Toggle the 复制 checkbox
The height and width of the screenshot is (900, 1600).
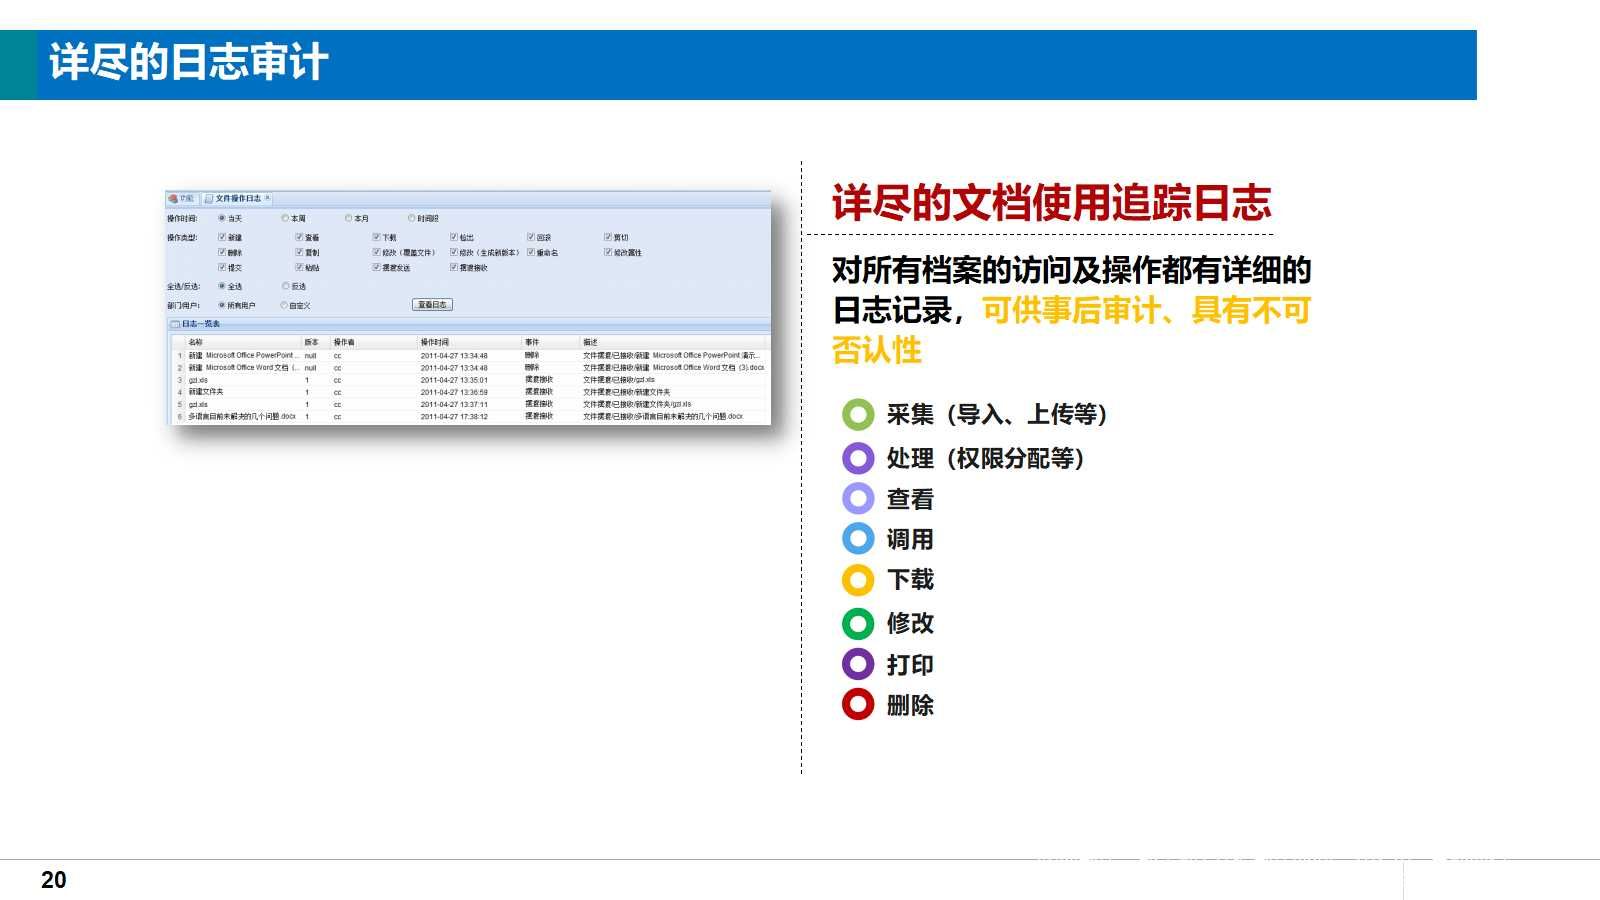pyautogui.click(x=299, y=252)
